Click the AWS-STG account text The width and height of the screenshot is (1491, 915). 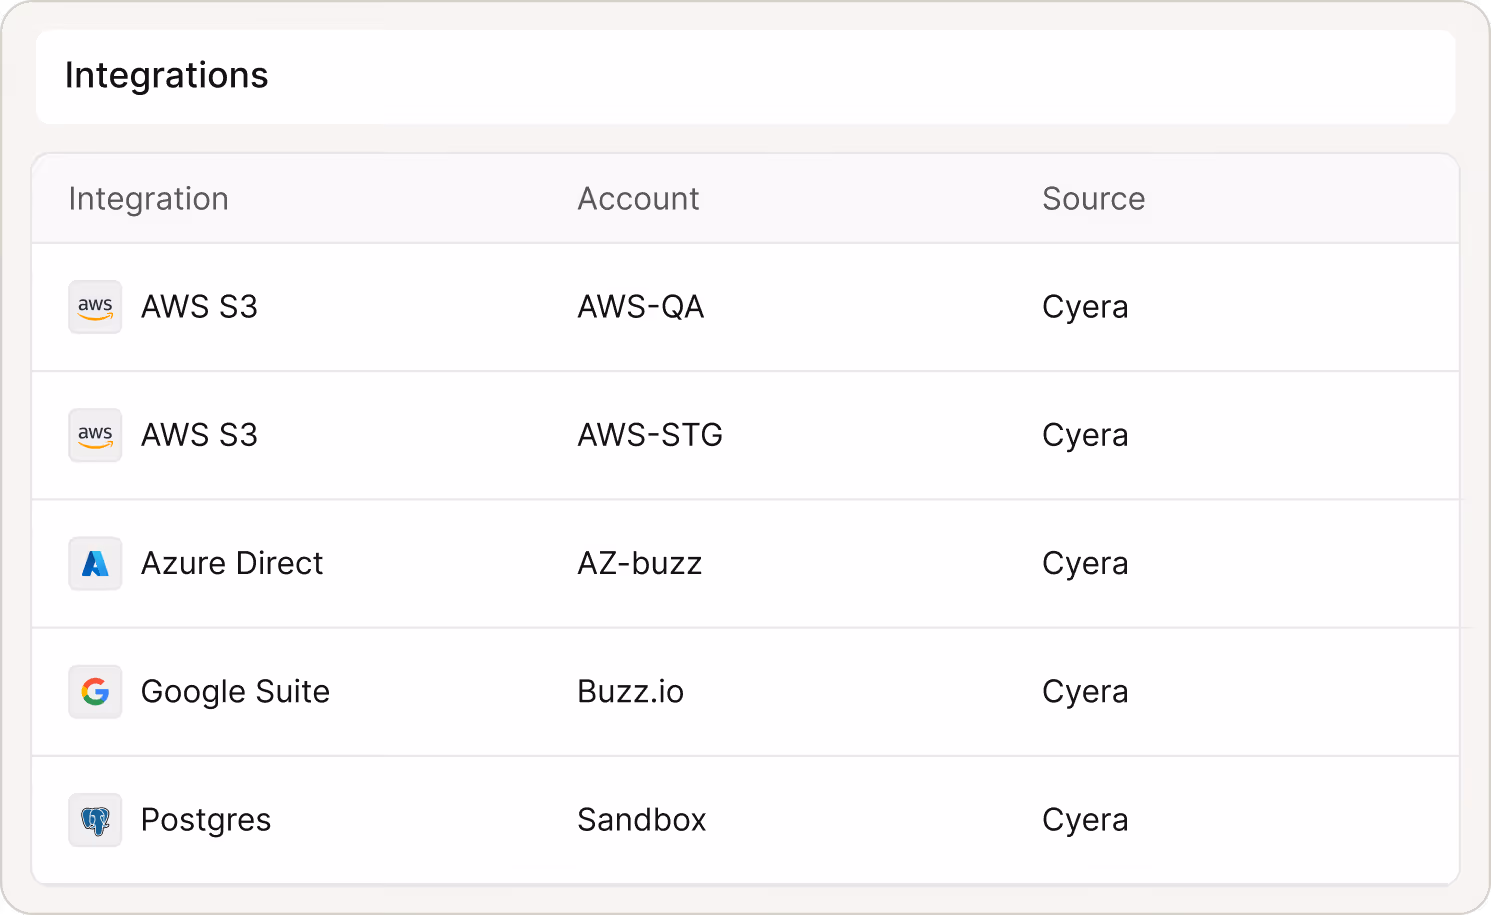click(x=650, y=435)
